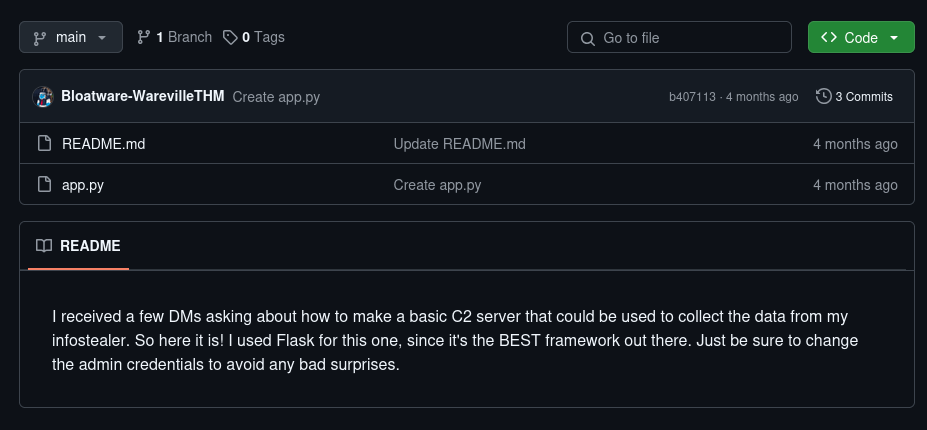Open the main branch dropdown
The image size is (927, 430).
(71, 38)
